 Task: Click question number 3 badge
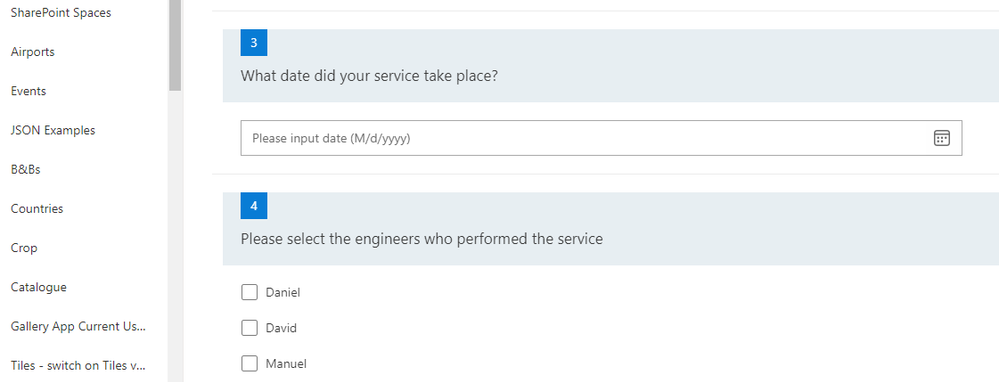[254, 43]
